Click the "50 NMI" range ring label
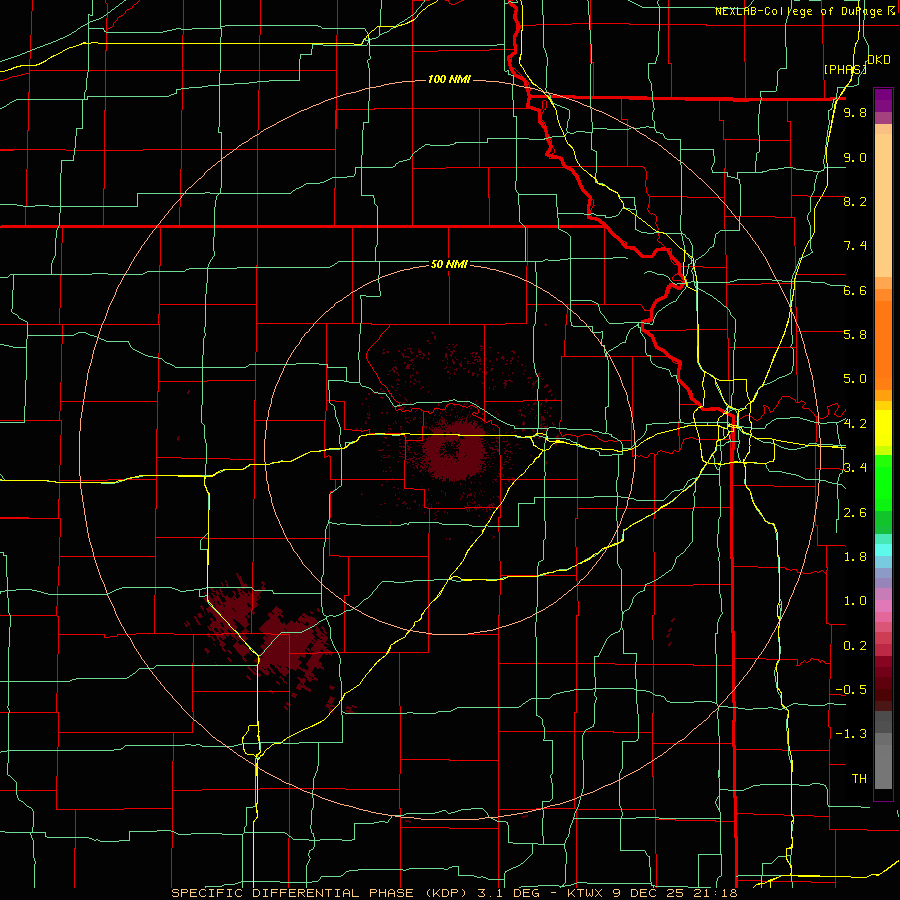Screen dimensions: 900x900 tap(449, 264)
